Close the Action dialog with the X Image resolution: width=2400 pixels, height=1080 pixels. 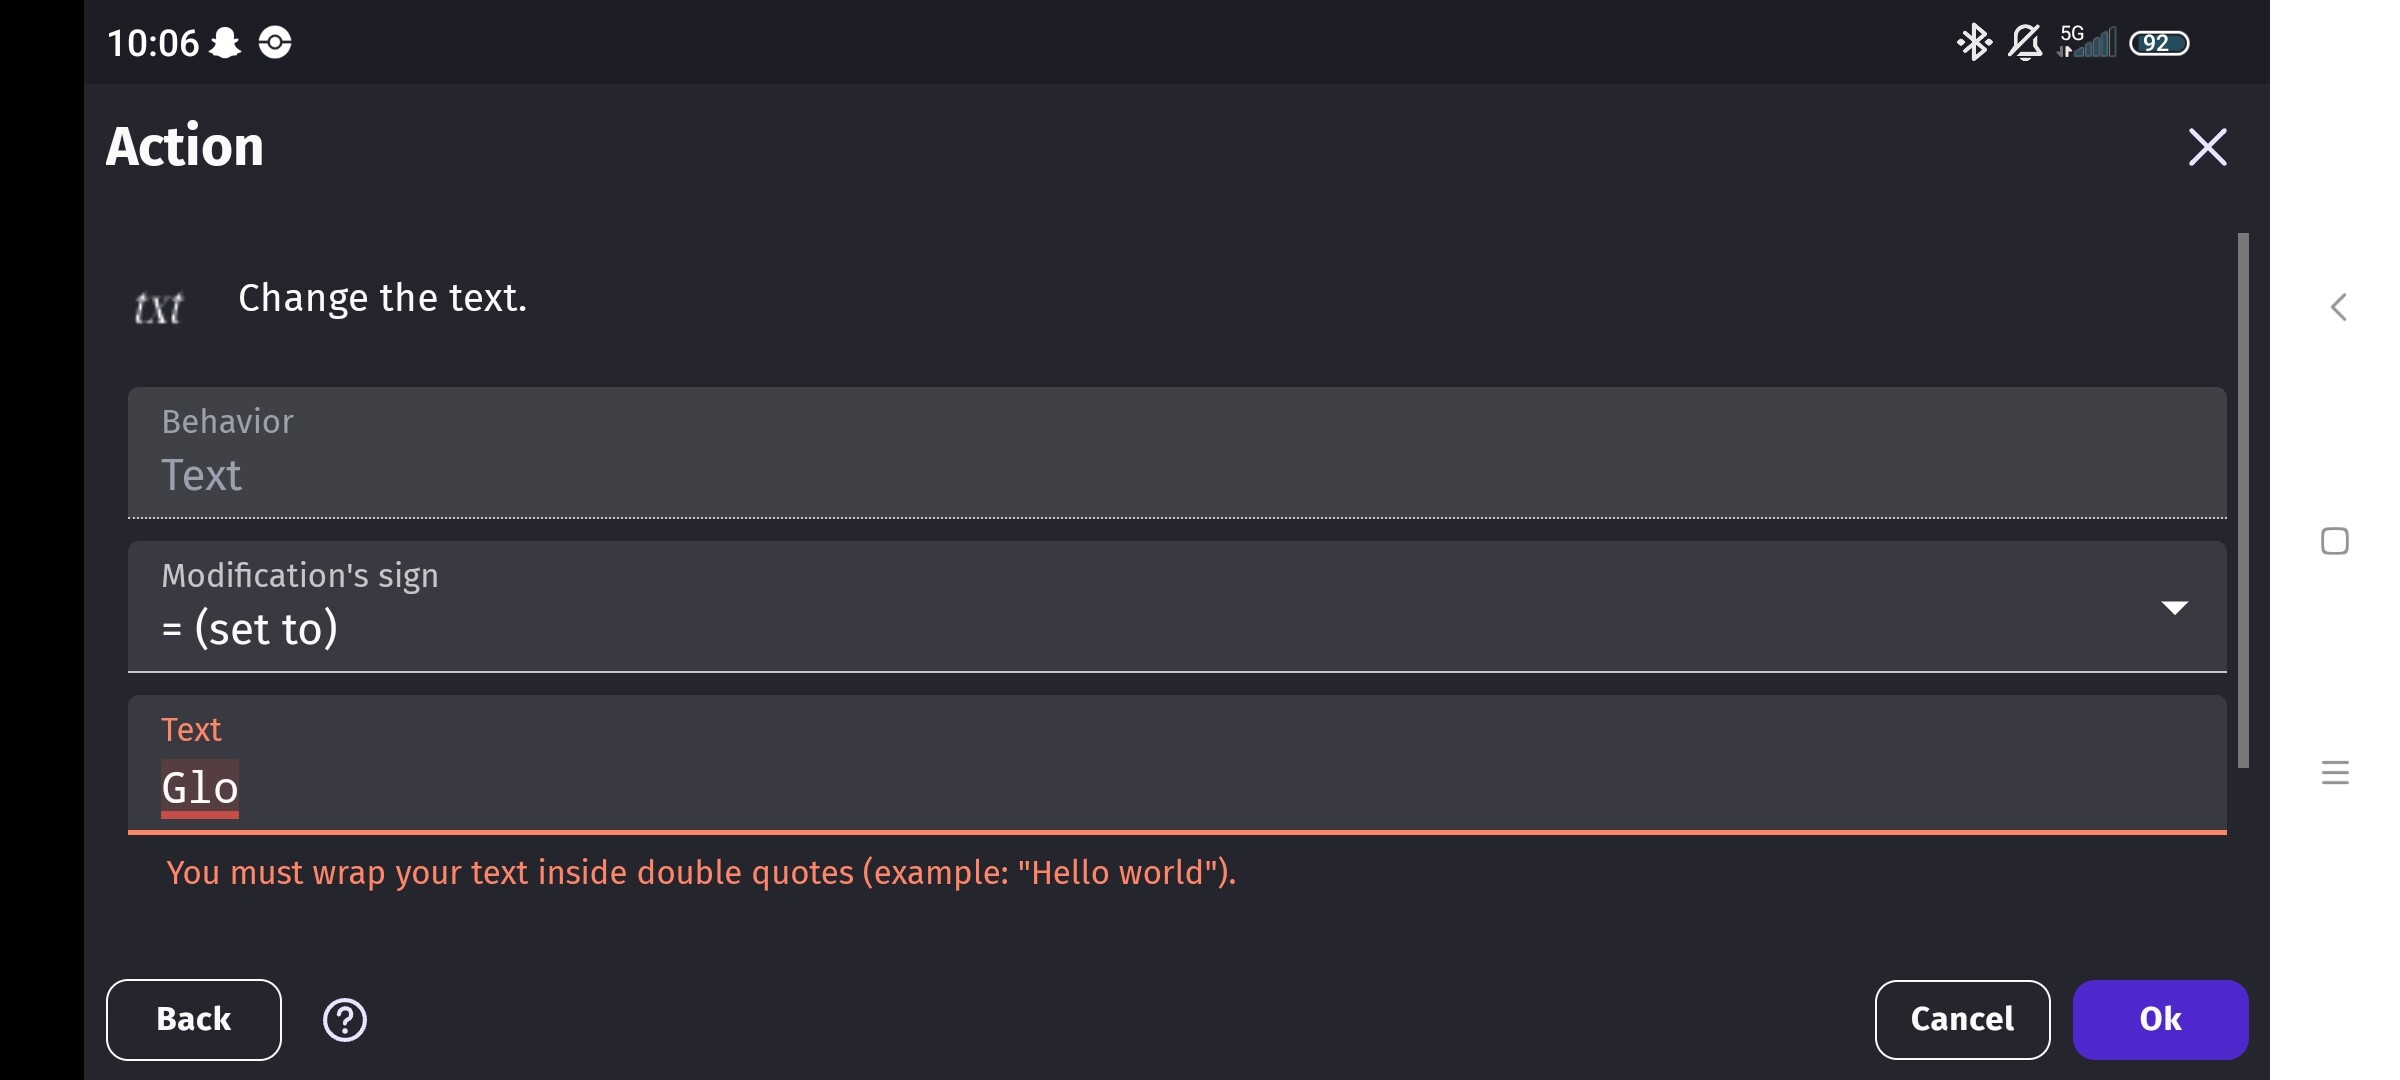(x=2208, y=146)
